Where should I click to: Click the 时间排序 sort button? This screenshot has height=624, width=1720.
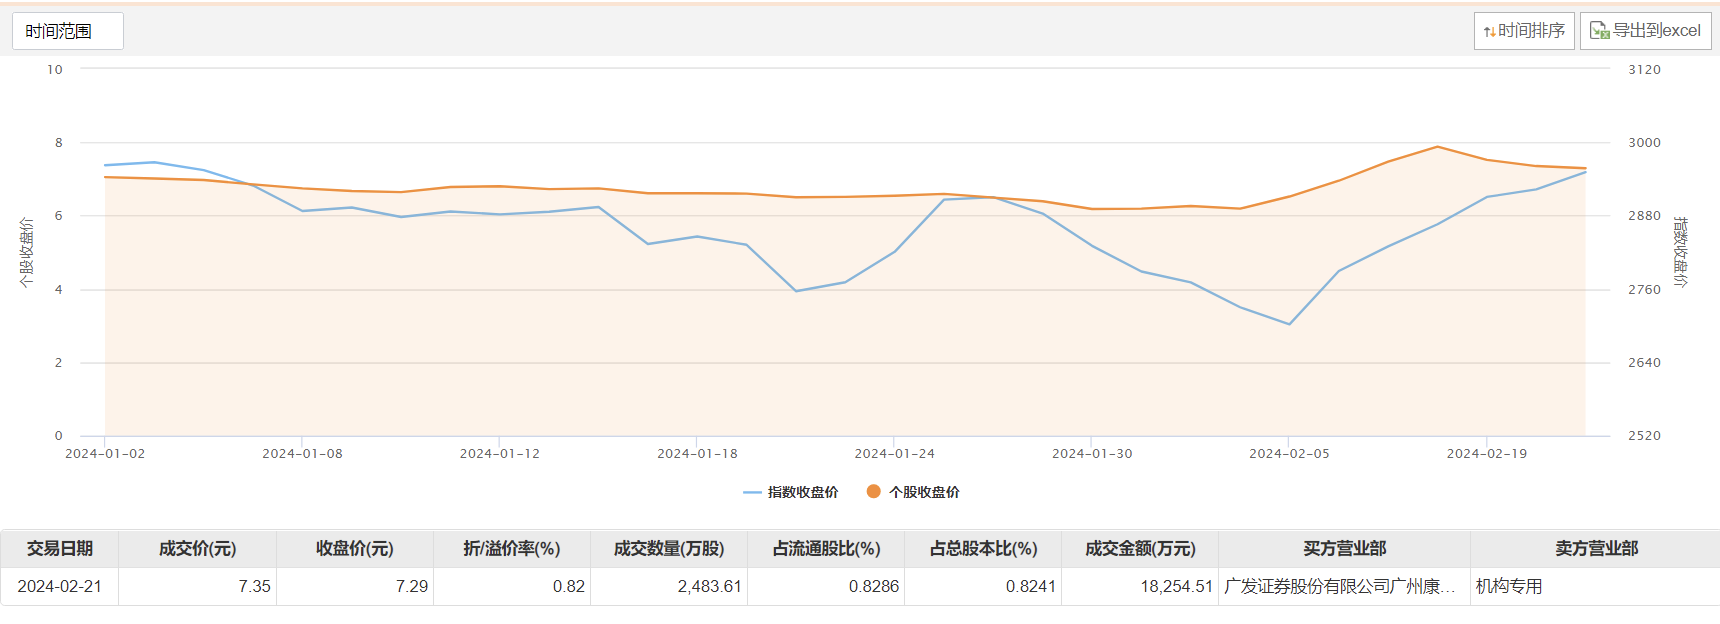click(1524, 31)
